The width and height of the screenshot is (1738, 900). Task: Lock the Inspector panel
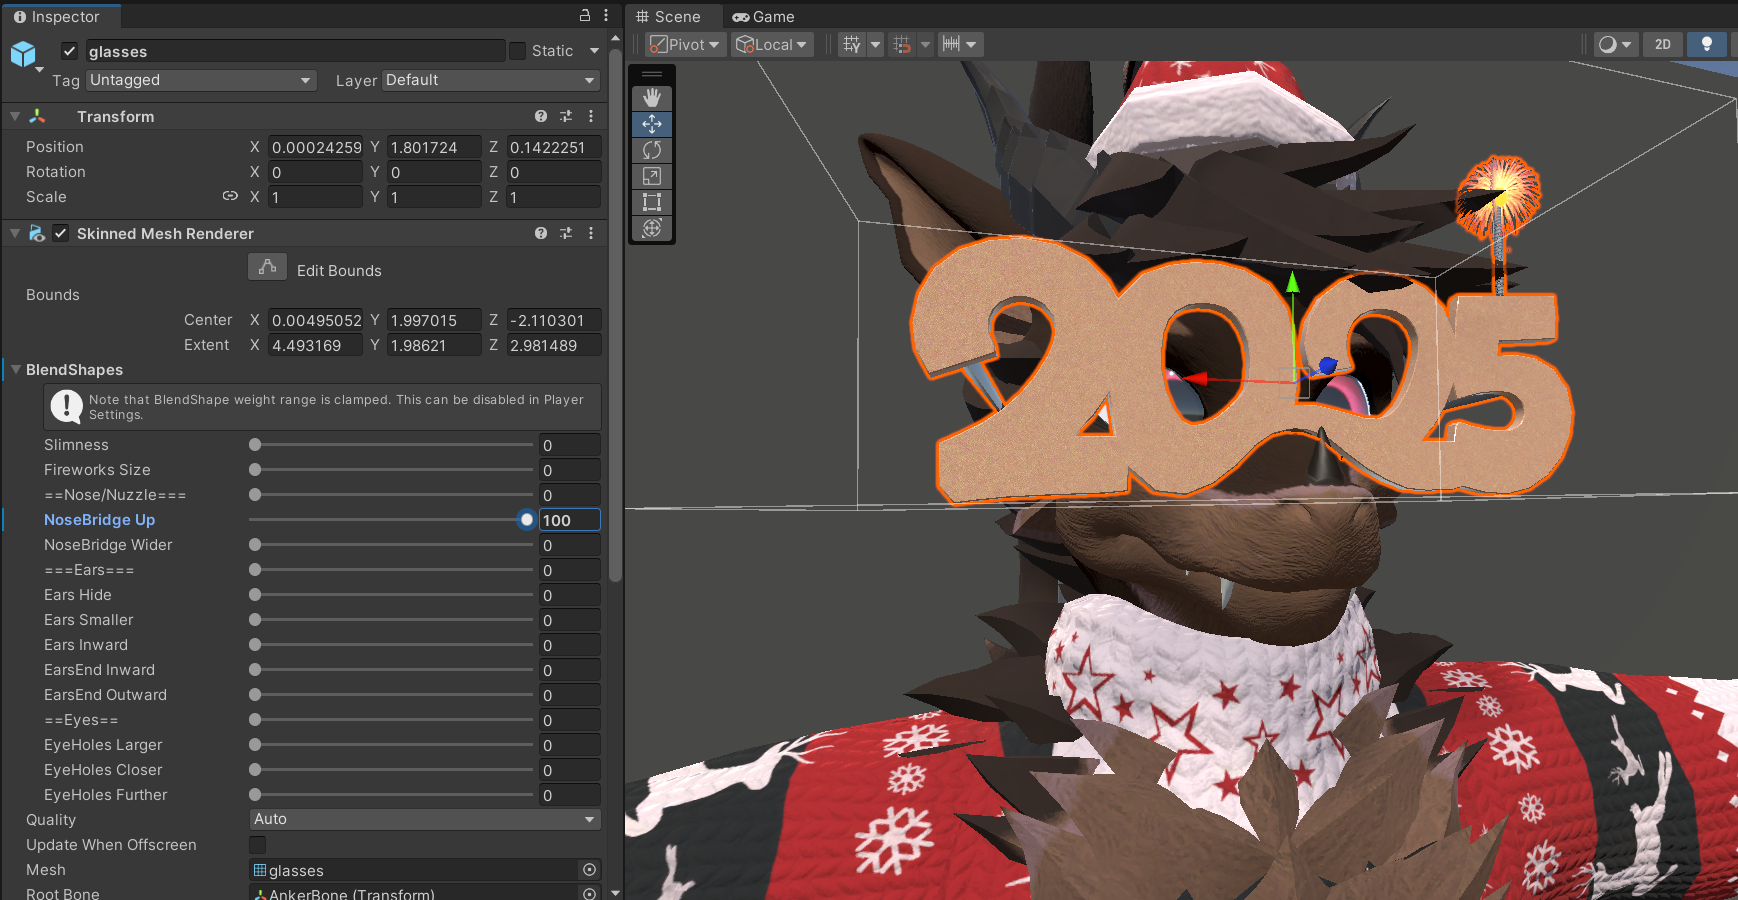point(585,15)
